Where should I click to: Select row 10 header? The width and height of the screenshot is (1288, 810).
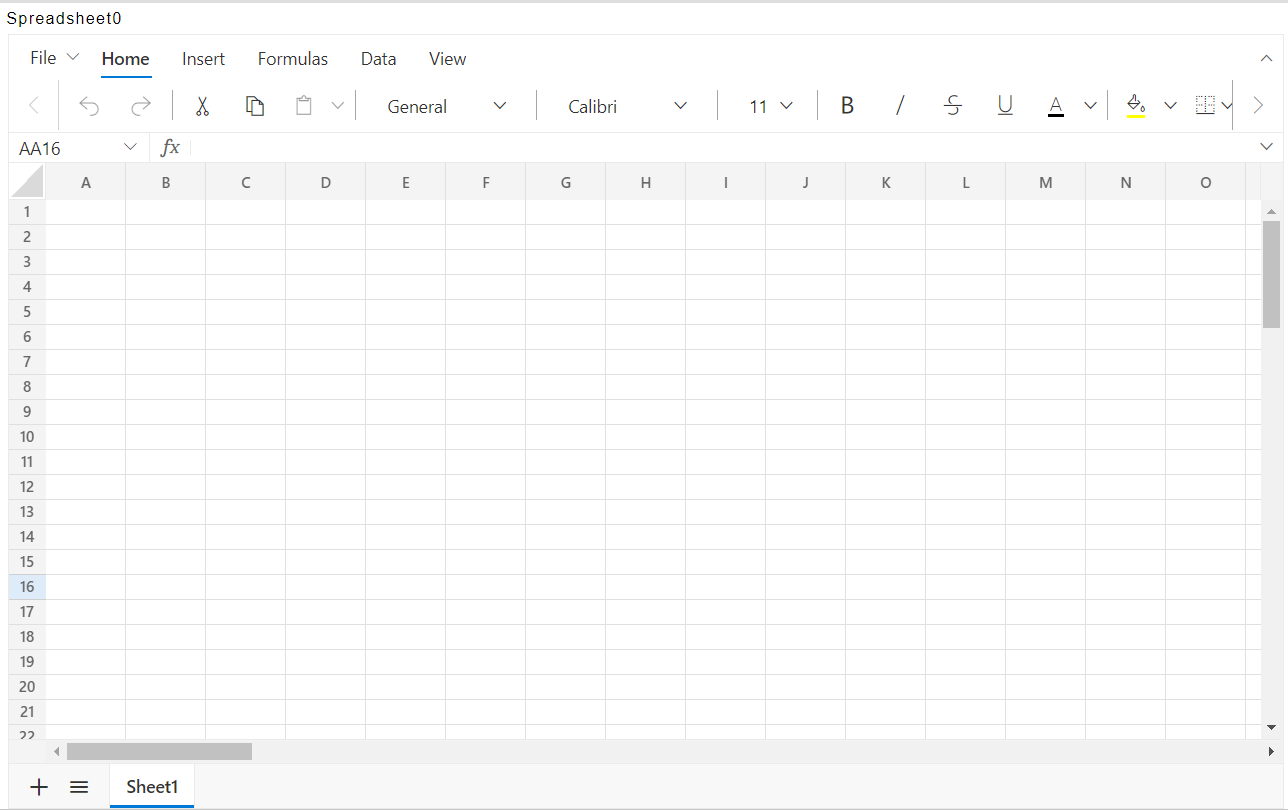point(27,437)
